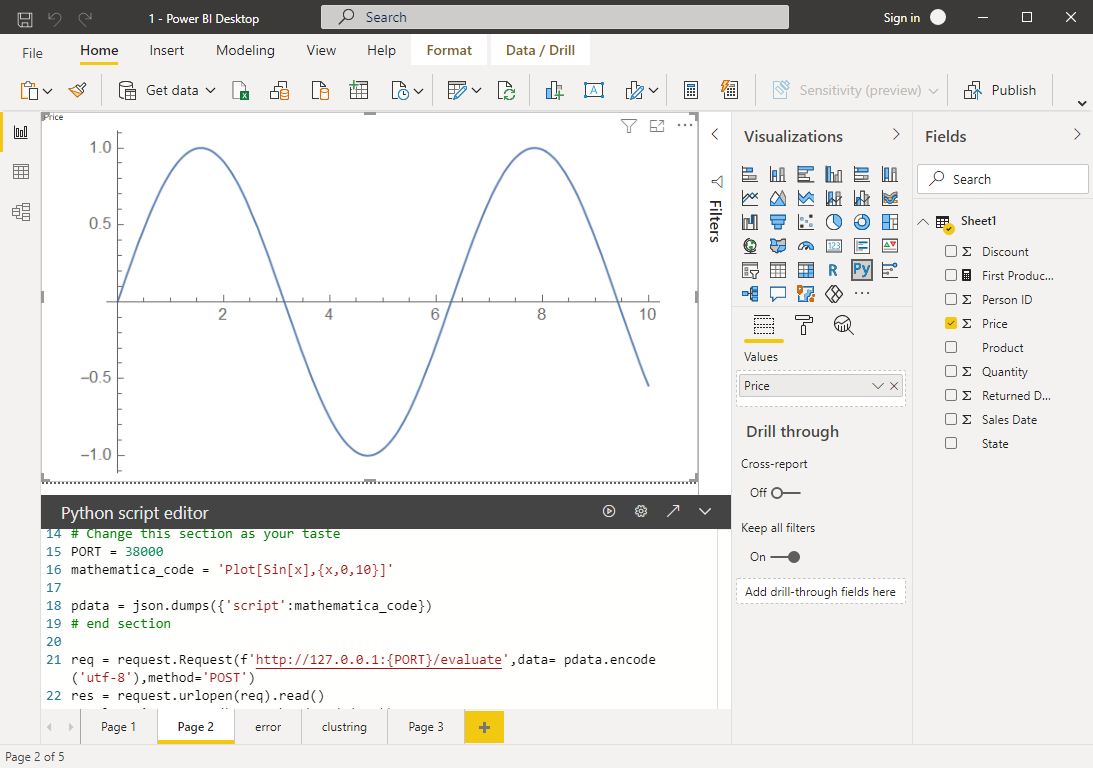
Task: Select the R script visual icon
Action: (833, 270)
